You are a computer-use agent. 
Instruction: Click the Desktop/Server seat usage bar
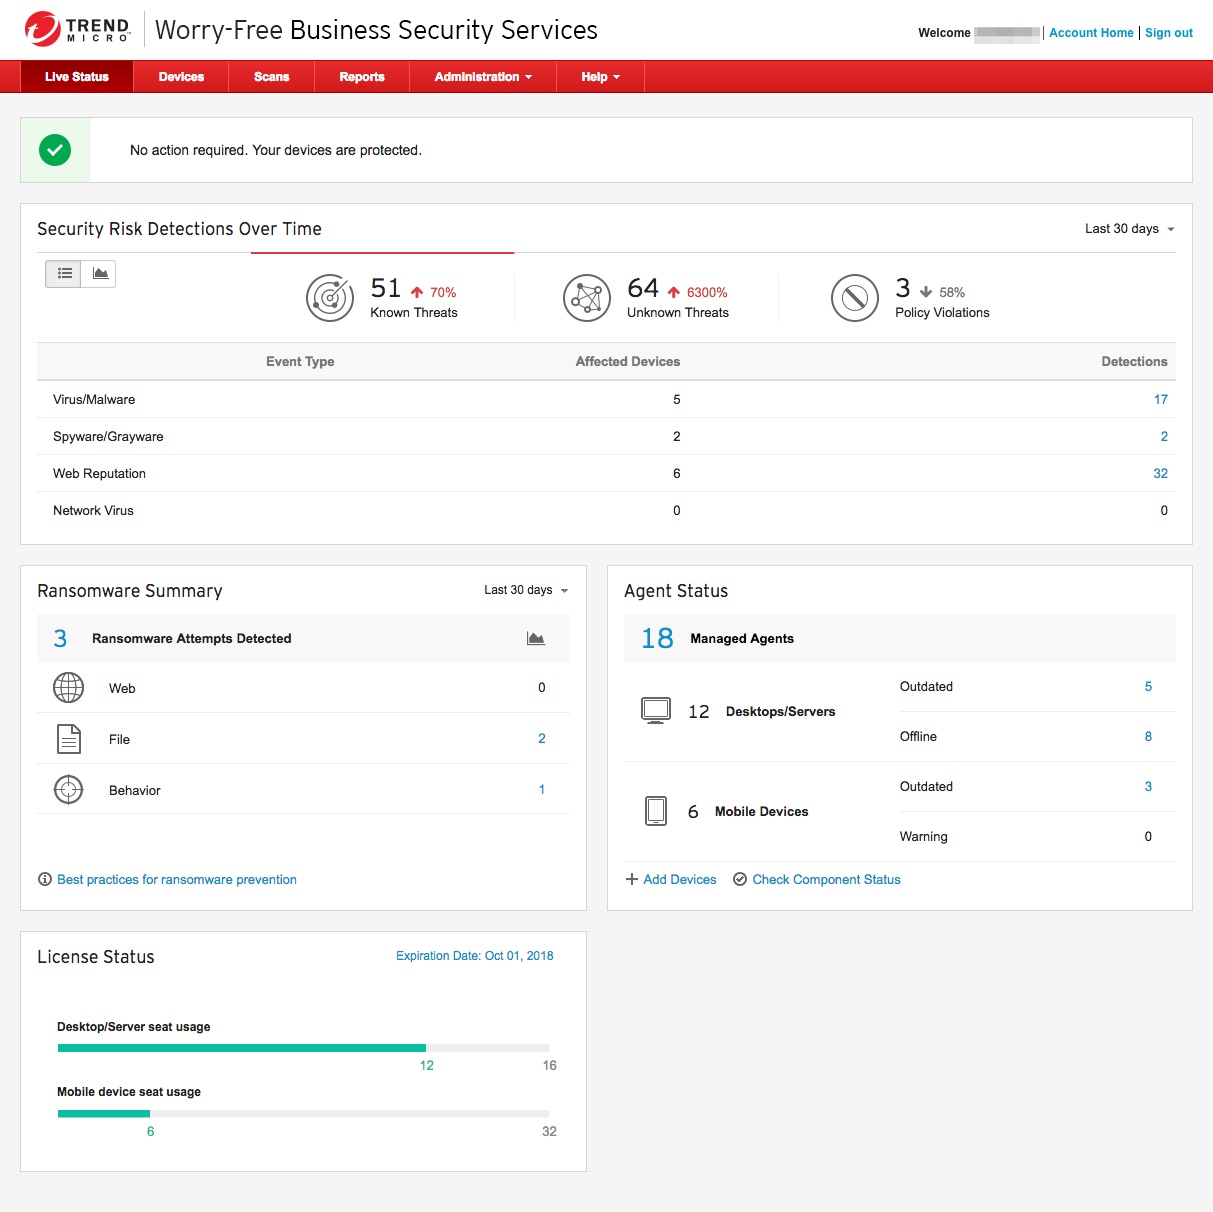click(303, 1048)
